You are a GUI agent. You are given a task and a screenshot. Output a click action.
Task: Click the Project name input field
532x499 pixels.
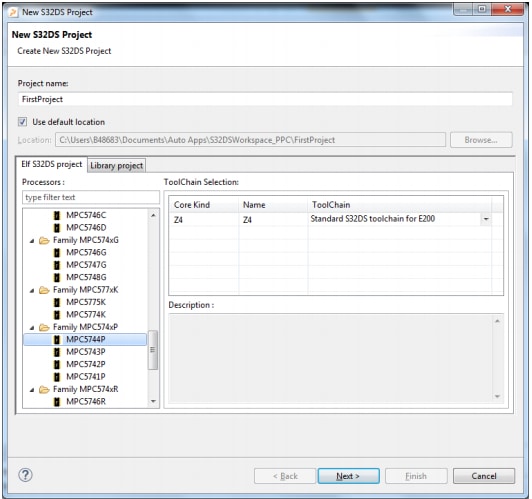[265, 99]
